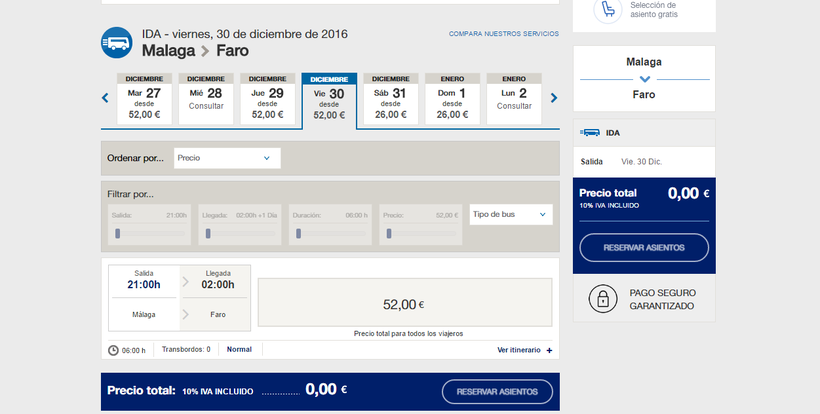
Task: Select the Lun 2 Enero date tab
Action: 514,99
